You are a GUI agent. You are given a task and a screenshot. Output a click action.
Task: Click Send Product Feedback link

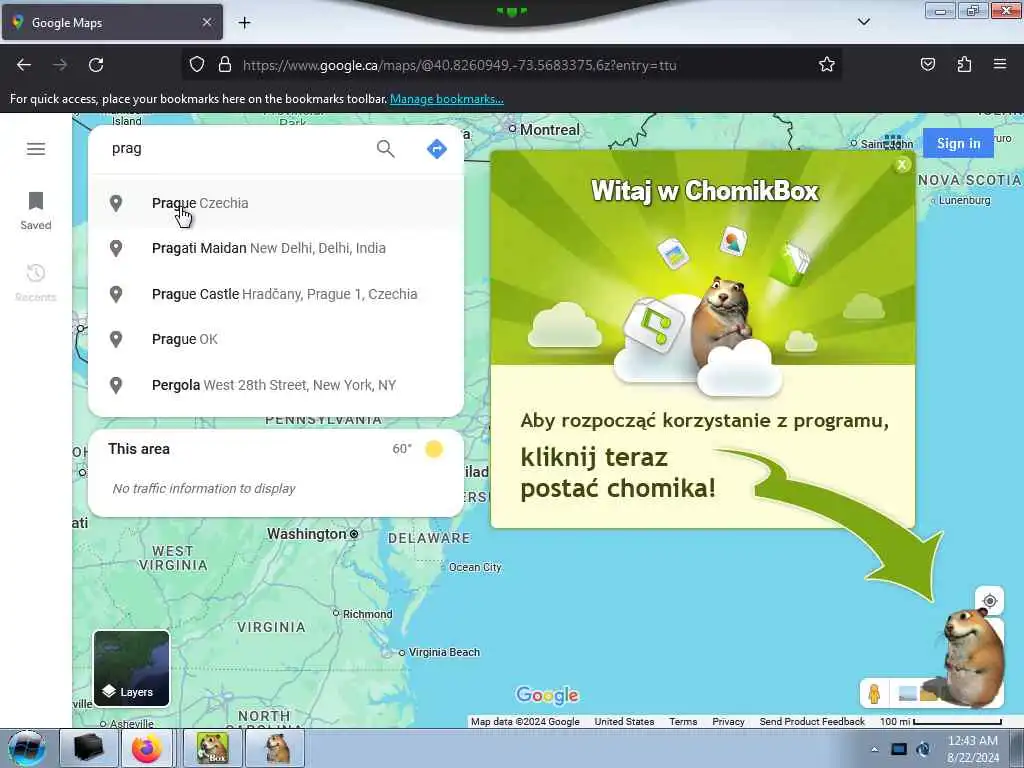(x=812, y=722)
